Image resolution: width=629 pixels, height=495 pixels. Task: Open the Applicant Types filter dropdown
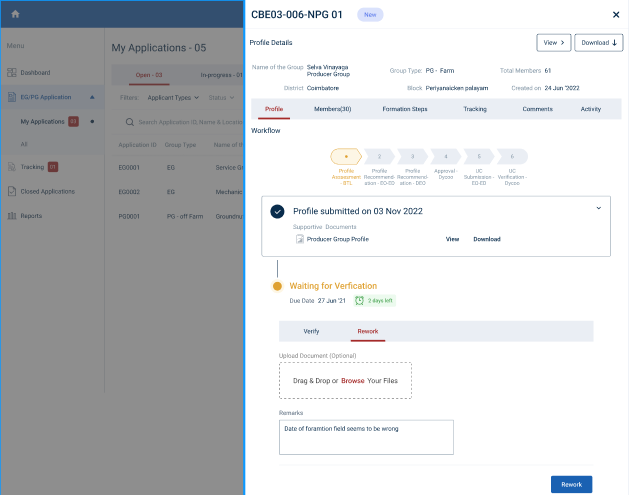pyautogui.click(x=175, y=98)
